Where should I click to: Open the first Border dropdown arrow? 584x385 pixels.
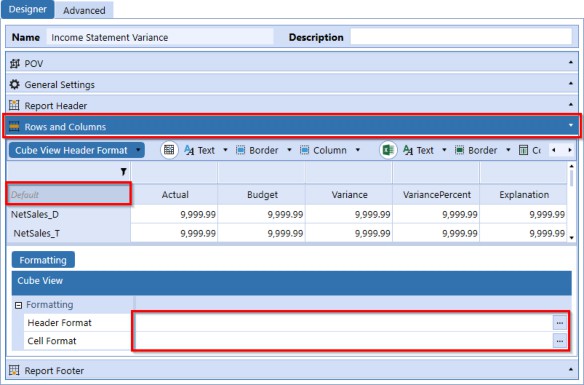289,150
